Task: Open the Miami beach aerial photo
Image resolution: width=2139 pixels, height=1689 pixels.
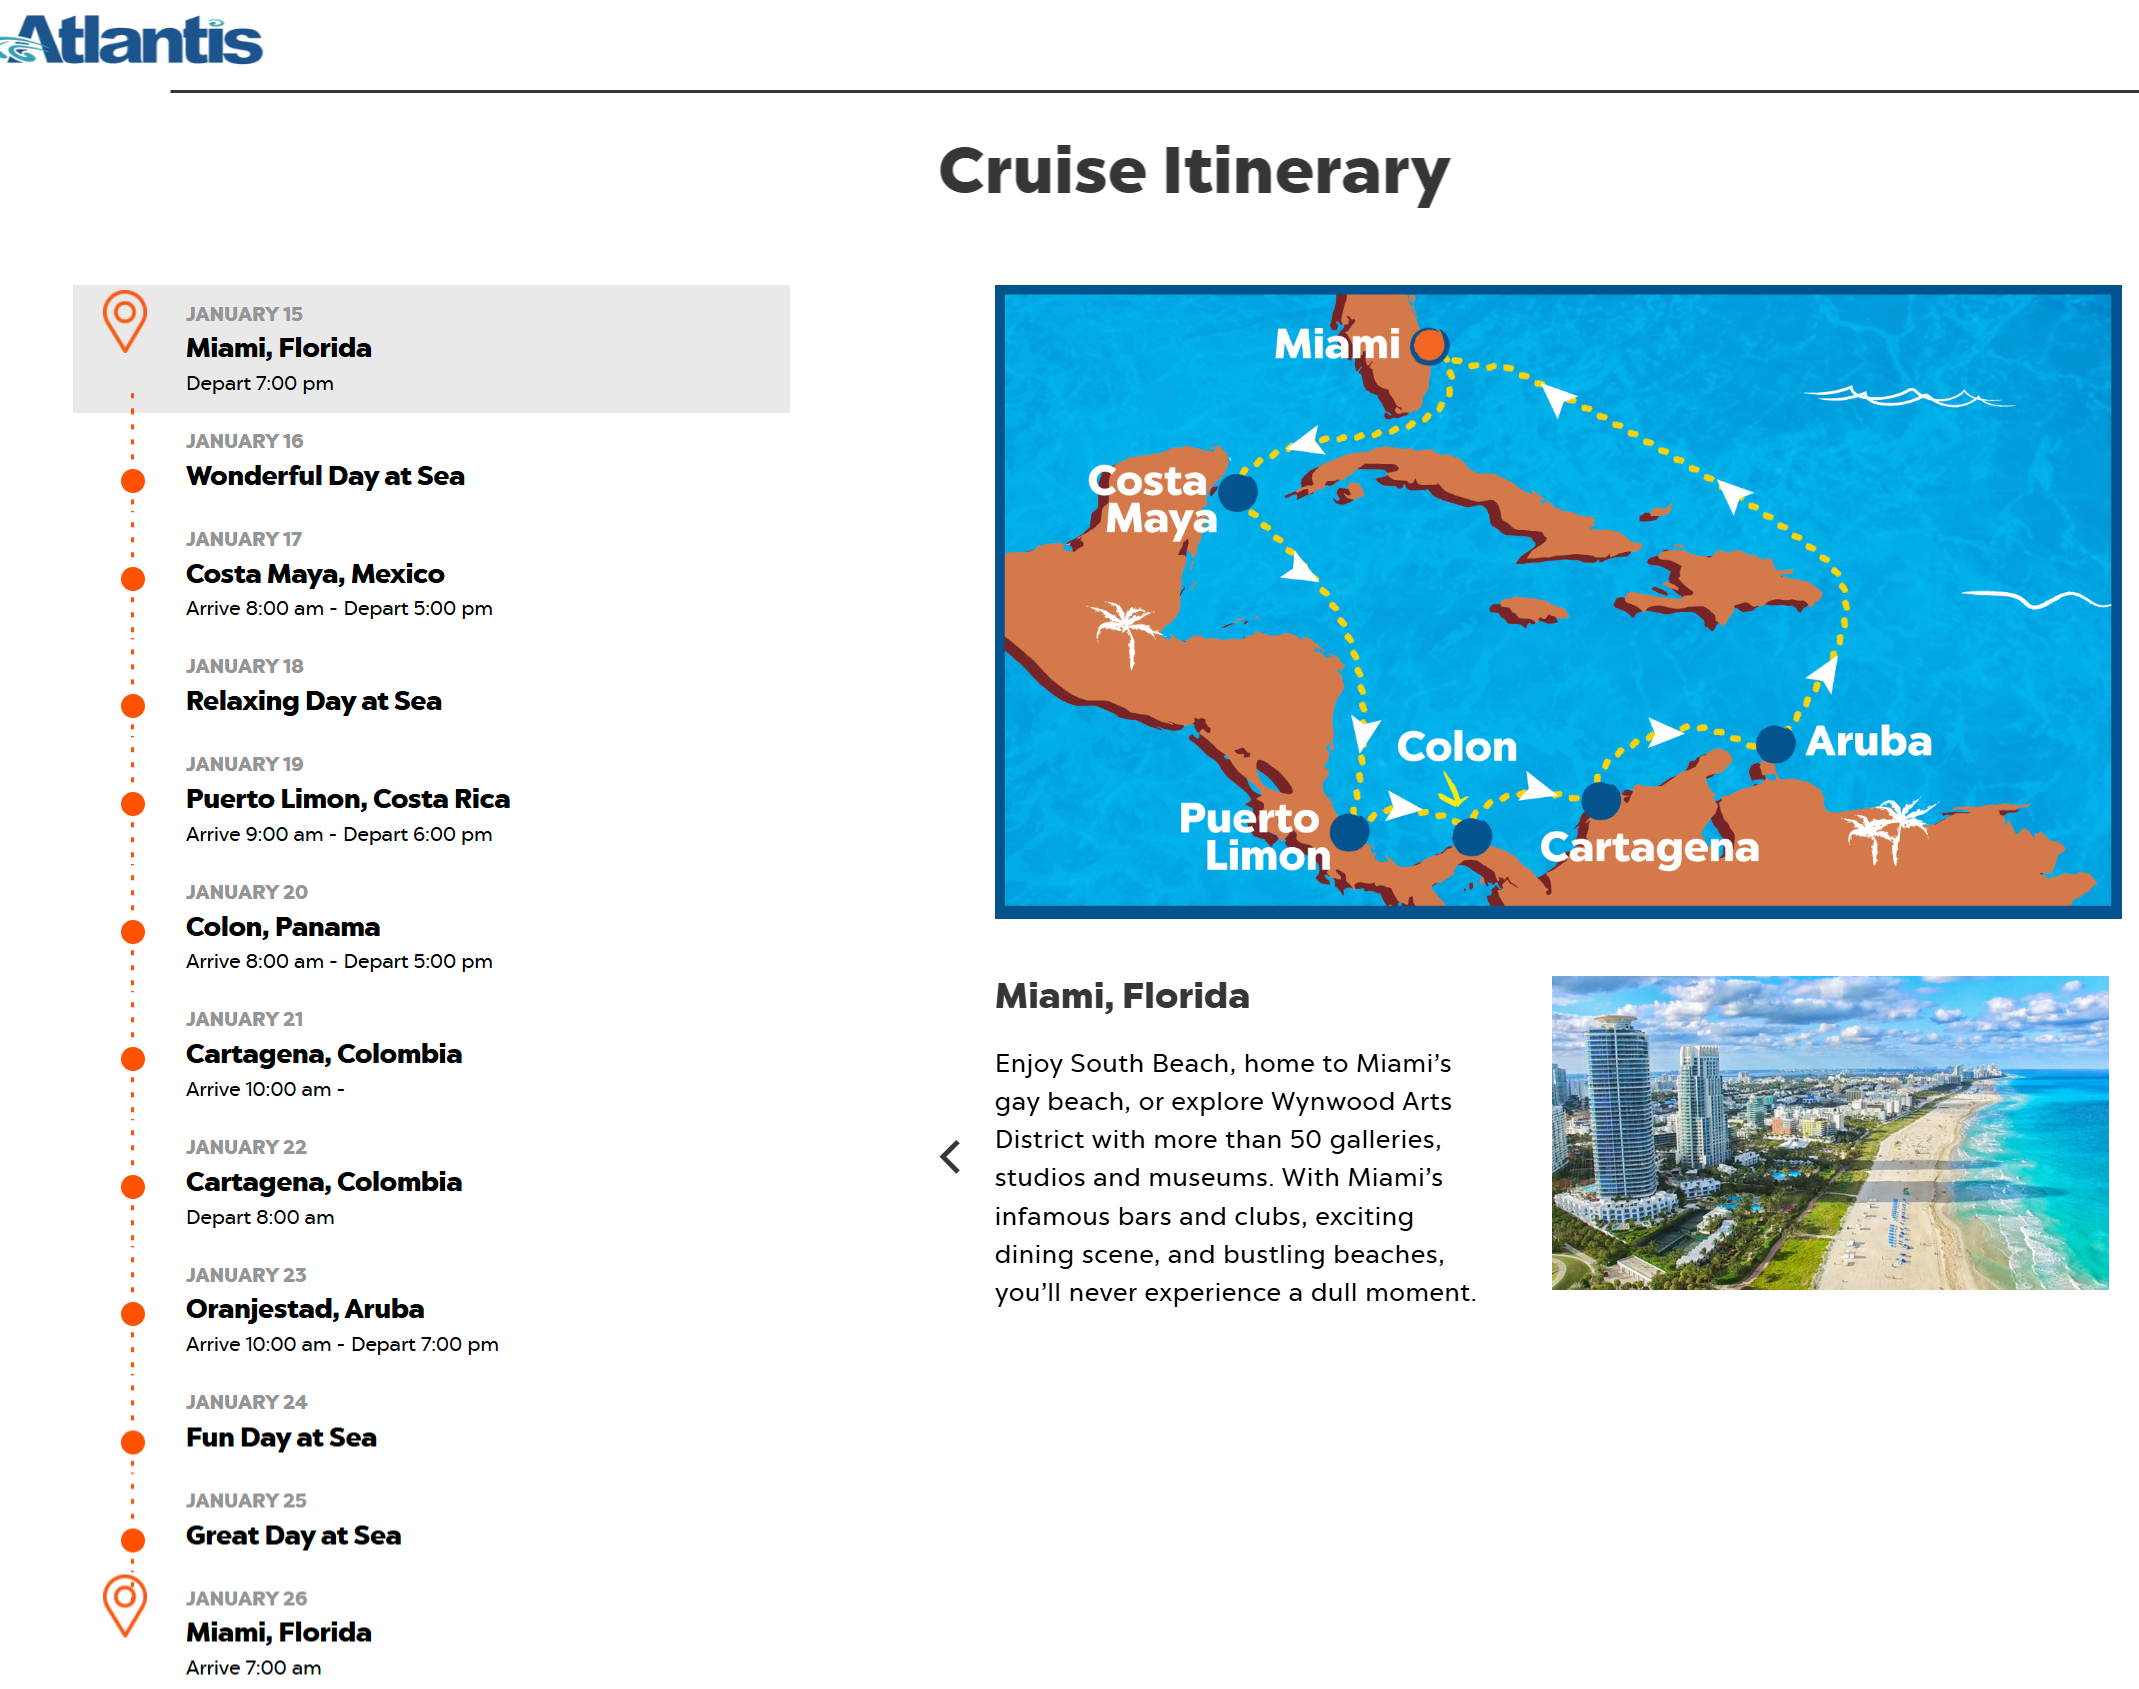Action: tap(1830, 1133)
